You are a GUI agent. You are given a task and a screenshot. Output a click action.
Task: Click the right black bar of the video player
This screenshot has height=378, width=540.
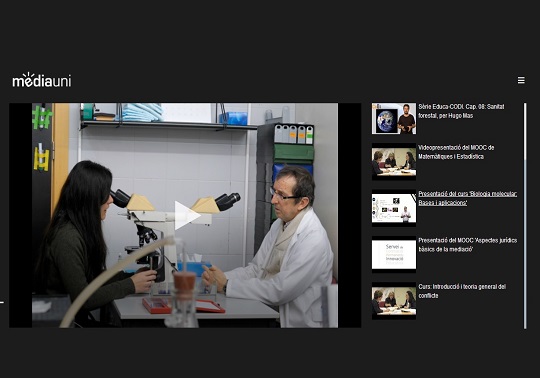tap(349, 215)
